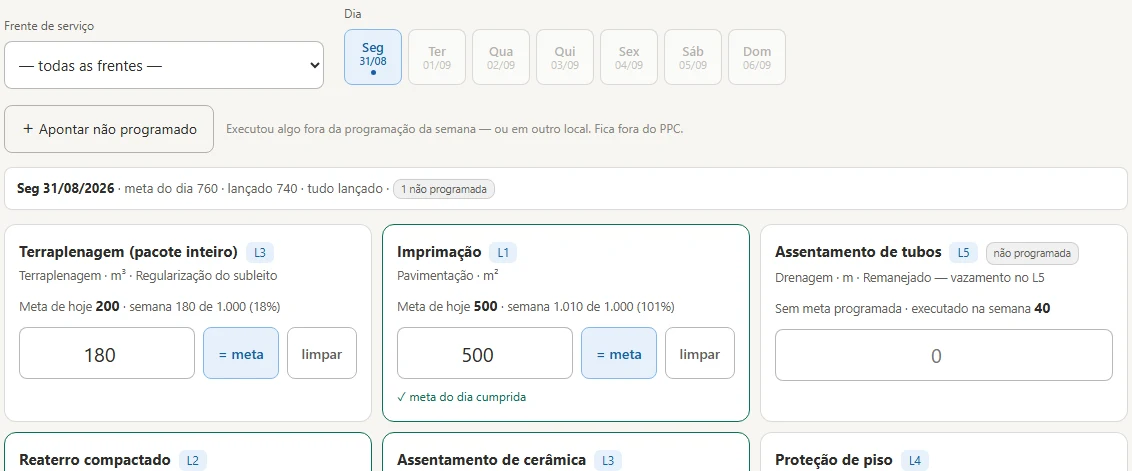Click the Seg 31/08/2026 summary date
The height and width of the screenshot is (471, 1132).
(65, 189)
